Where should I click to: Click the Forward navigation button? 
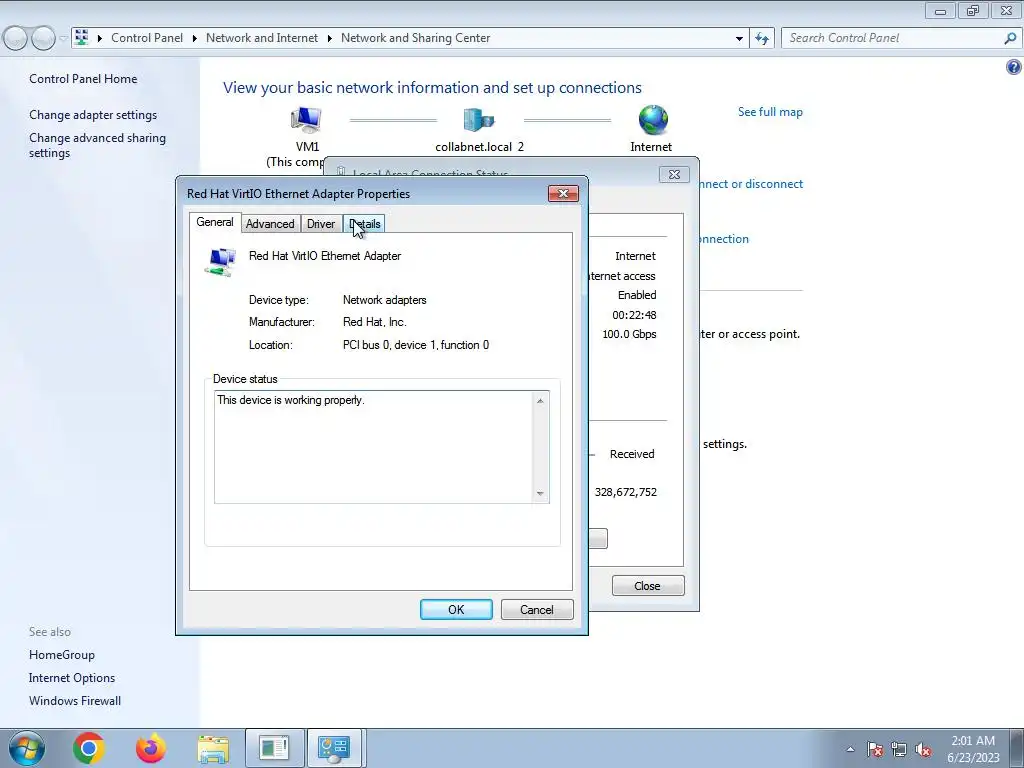pyautogui.click(x=43, y=38)
